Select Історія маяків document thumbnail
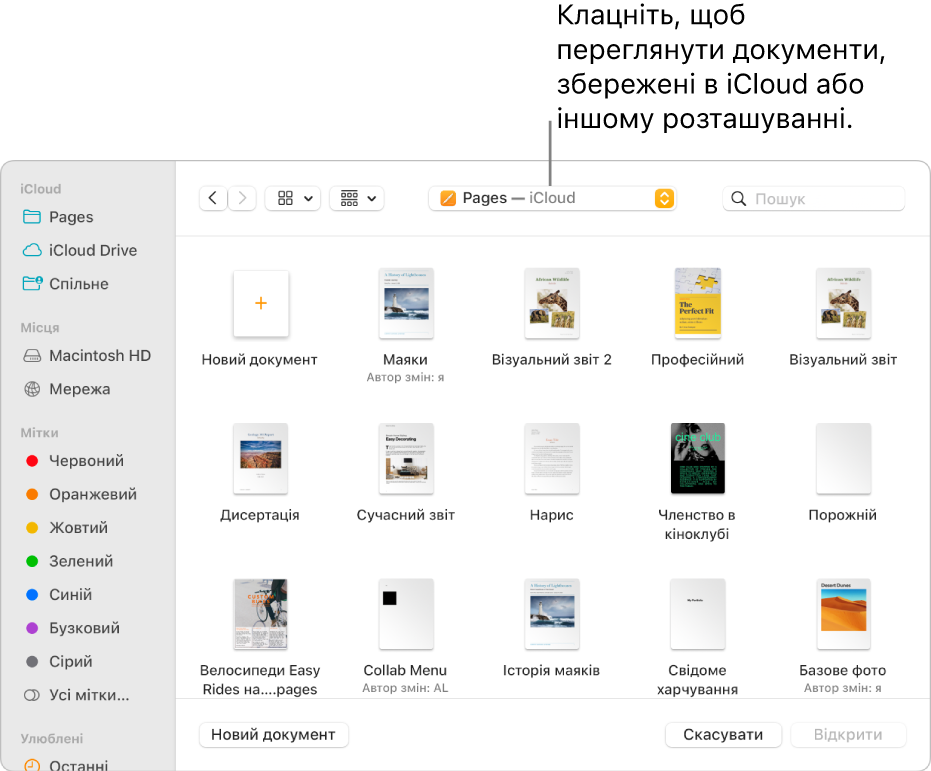This screenshot has width=931, height=771. [552, 614]
